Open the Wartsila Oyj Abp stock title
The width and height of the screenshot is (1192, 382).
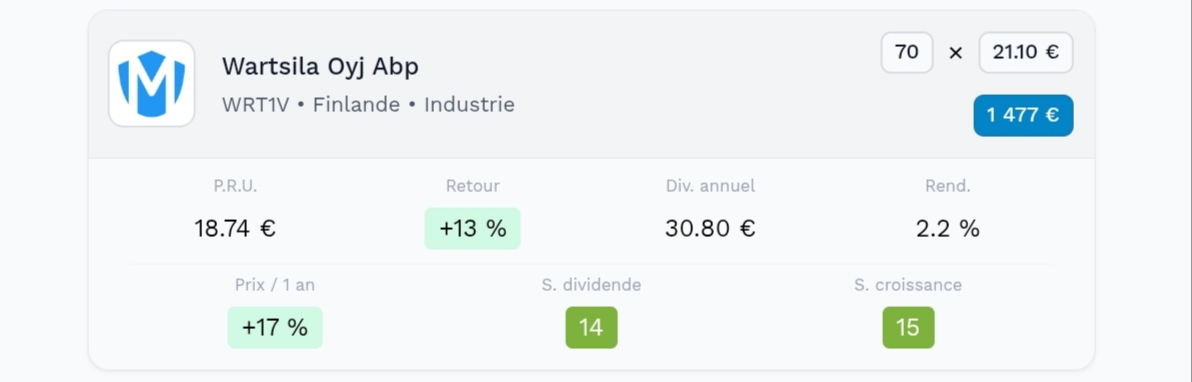pyautogui.click(x=320, y=67)
